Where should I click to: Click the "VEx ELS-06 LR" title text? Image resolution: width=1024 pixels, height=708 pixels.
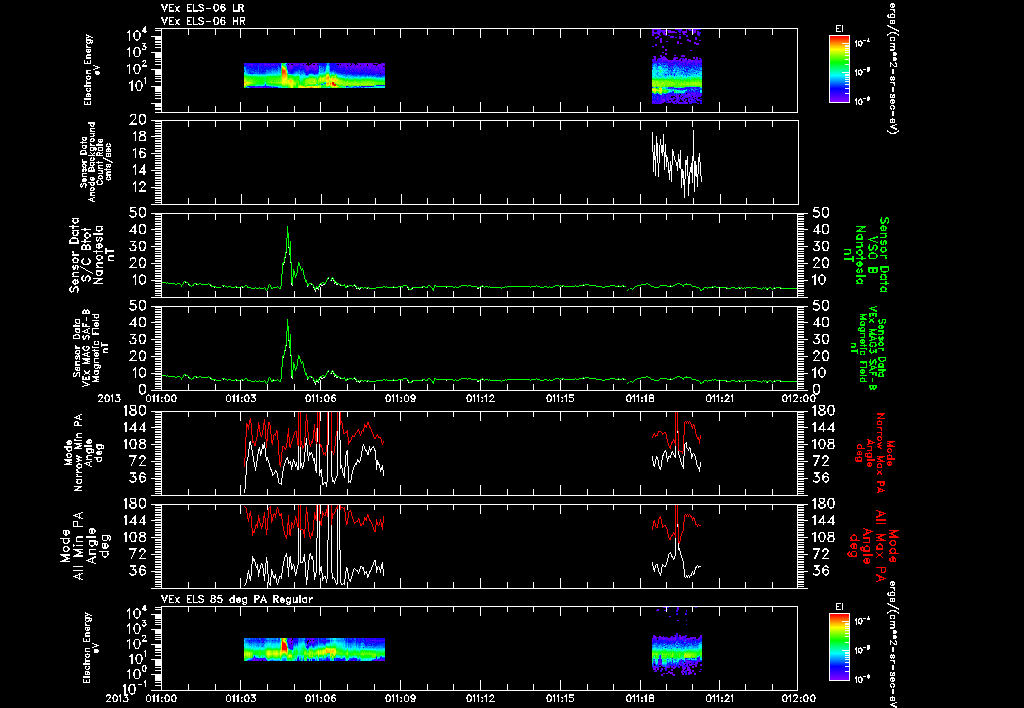(203, 8)
